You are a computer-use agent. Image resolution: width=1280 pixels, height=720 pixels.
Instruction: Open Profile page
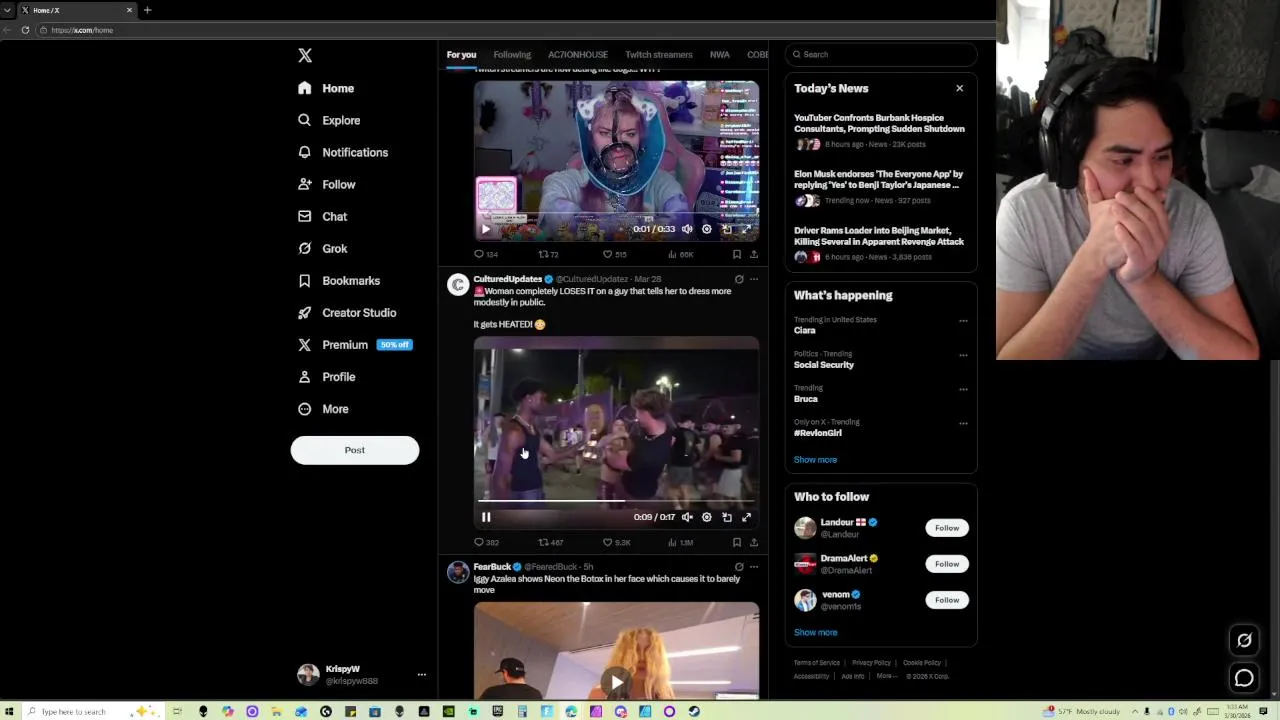327,376
